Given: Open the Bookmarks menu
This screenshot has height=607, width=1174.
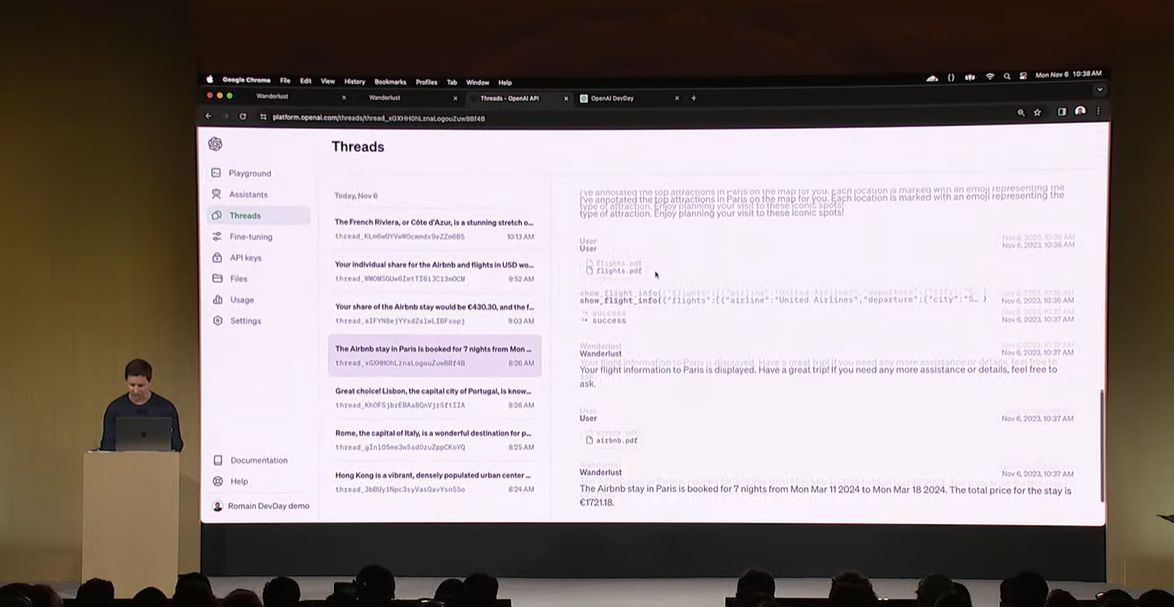Looking at the screenshot, I should click(390, 82).
